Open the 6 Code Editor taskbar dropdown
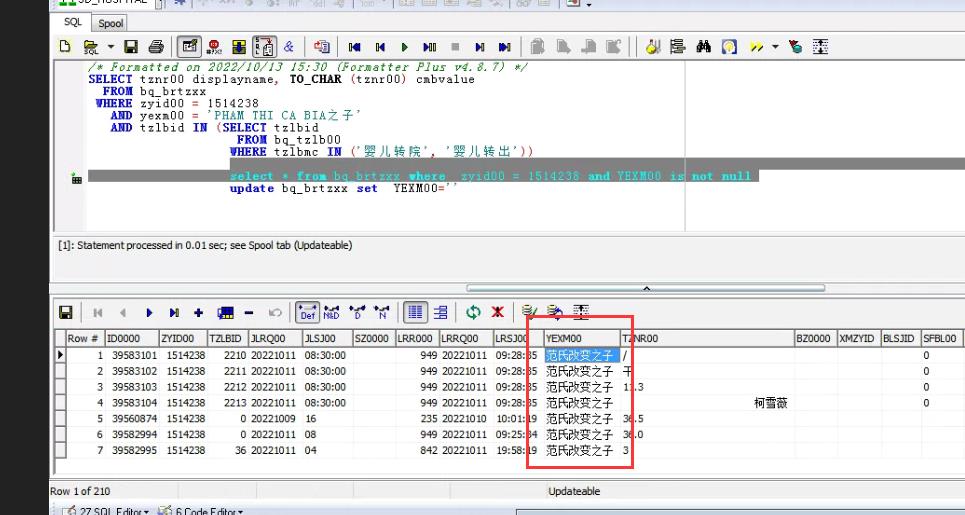The height and width of the screenshot is (515, 965). (201, 511)
